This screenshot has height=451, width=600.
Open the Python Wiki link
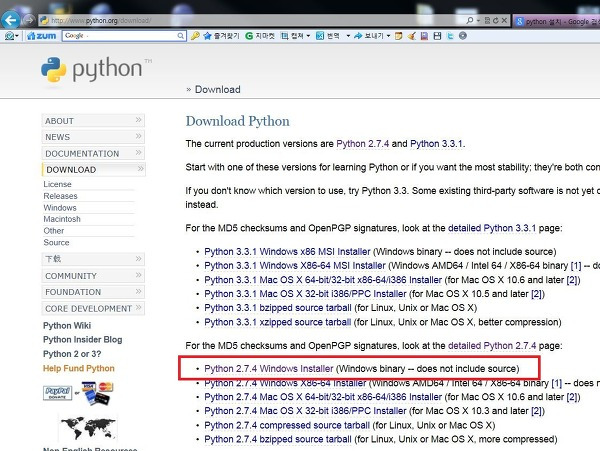pyautogui.click(x=67, y=326)
